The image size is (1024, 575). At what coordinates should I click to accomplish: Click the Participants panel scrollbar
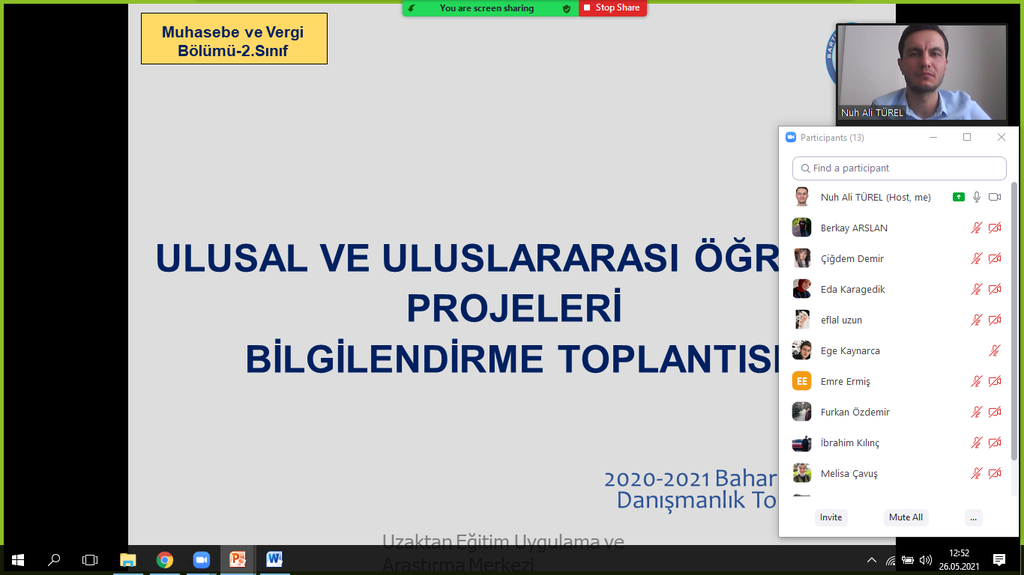tap(1014, 320)
